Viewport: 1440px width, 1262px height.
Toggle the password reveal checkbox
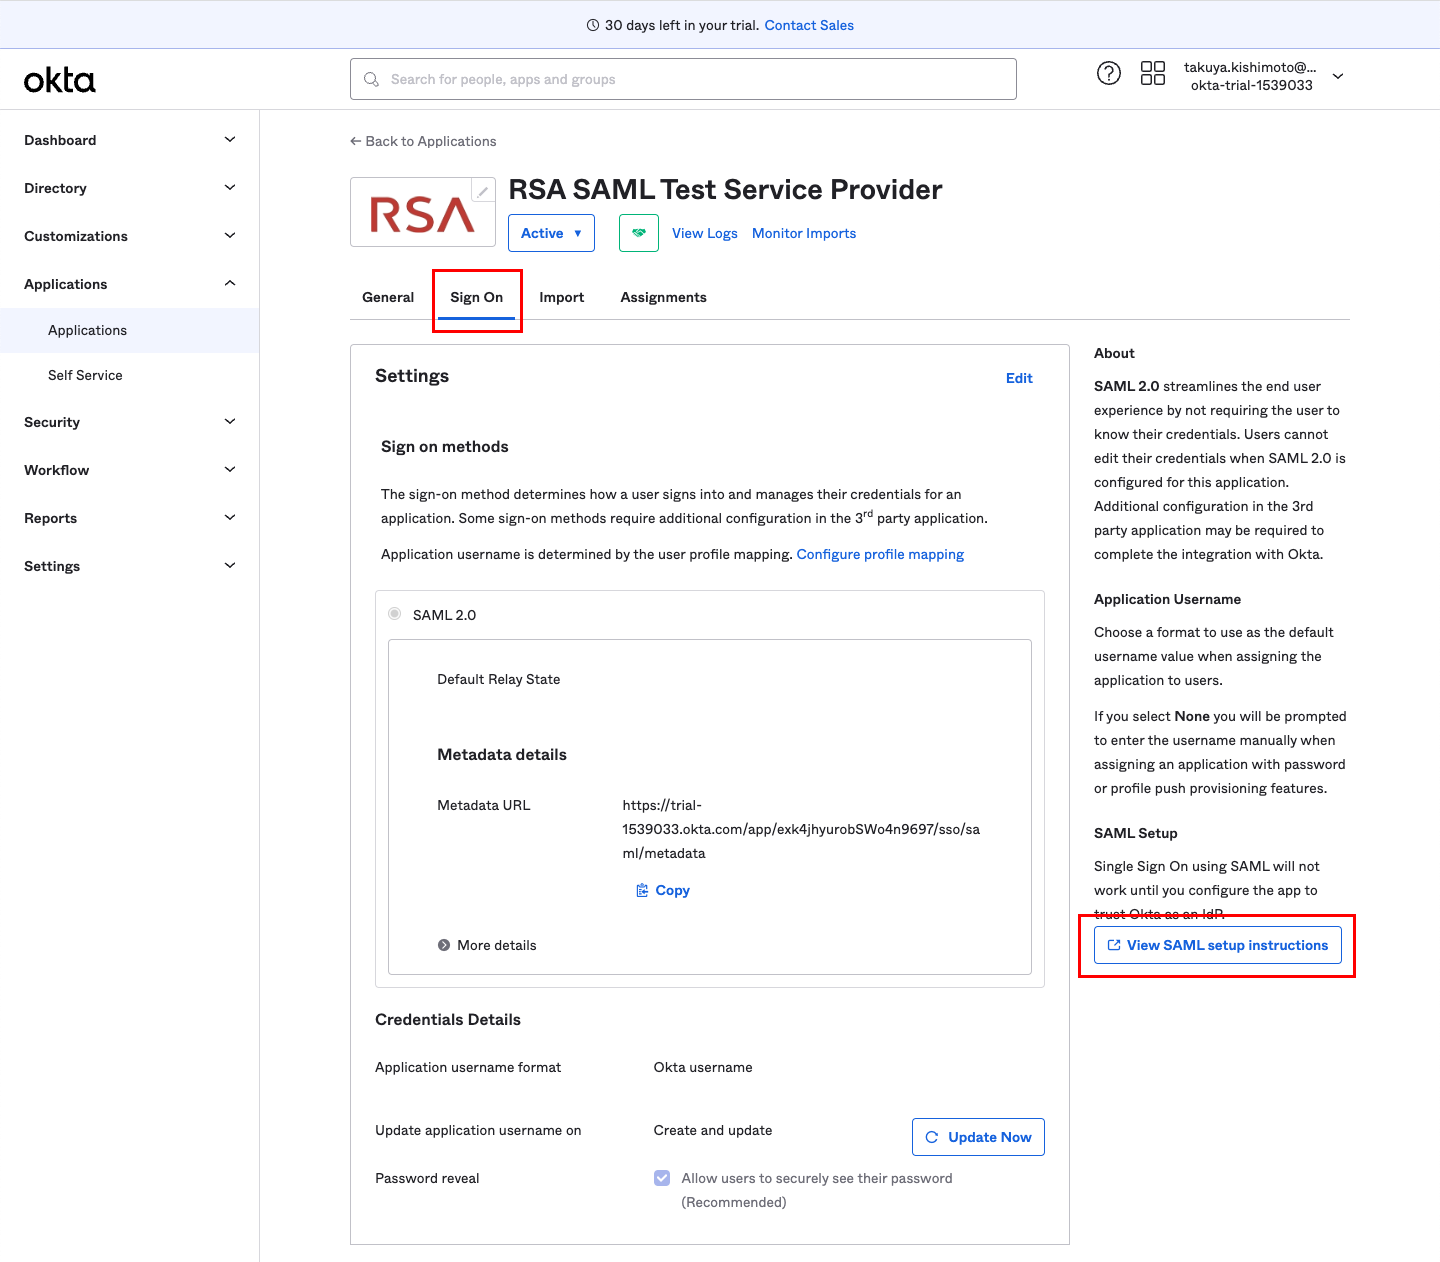click(662, 1178)
